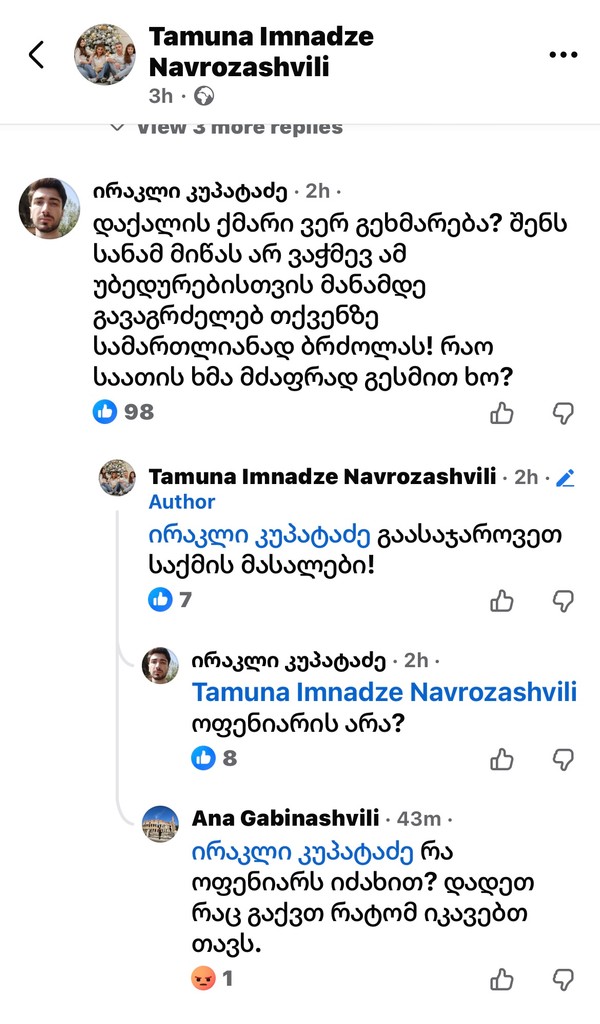The width and height of the screenshot is (600, 1024).
Task: Dislike the top comment with 98 reactions
Action: pyautogui.click(x=563, y=412)
